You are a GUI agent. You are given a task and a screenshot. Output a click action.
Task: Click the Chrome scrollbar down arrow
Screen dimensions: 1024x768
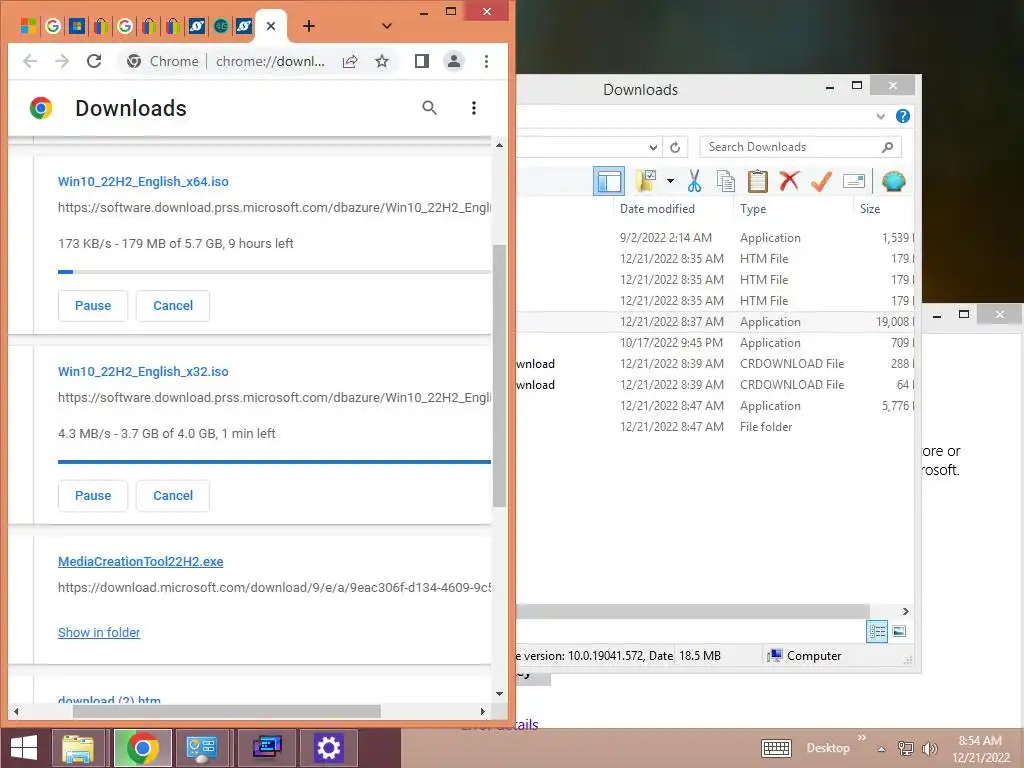point(500,694)
